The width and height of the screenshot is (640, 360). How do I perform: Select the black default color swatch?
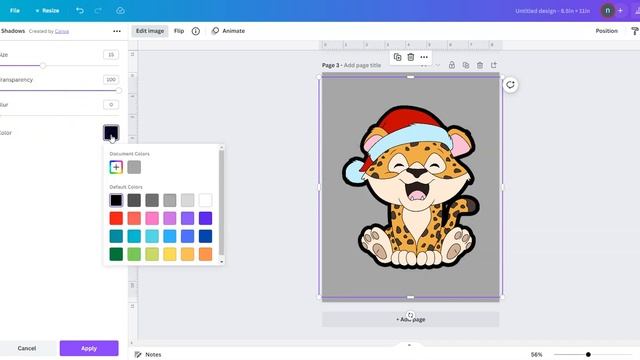[x=116, y=200]
